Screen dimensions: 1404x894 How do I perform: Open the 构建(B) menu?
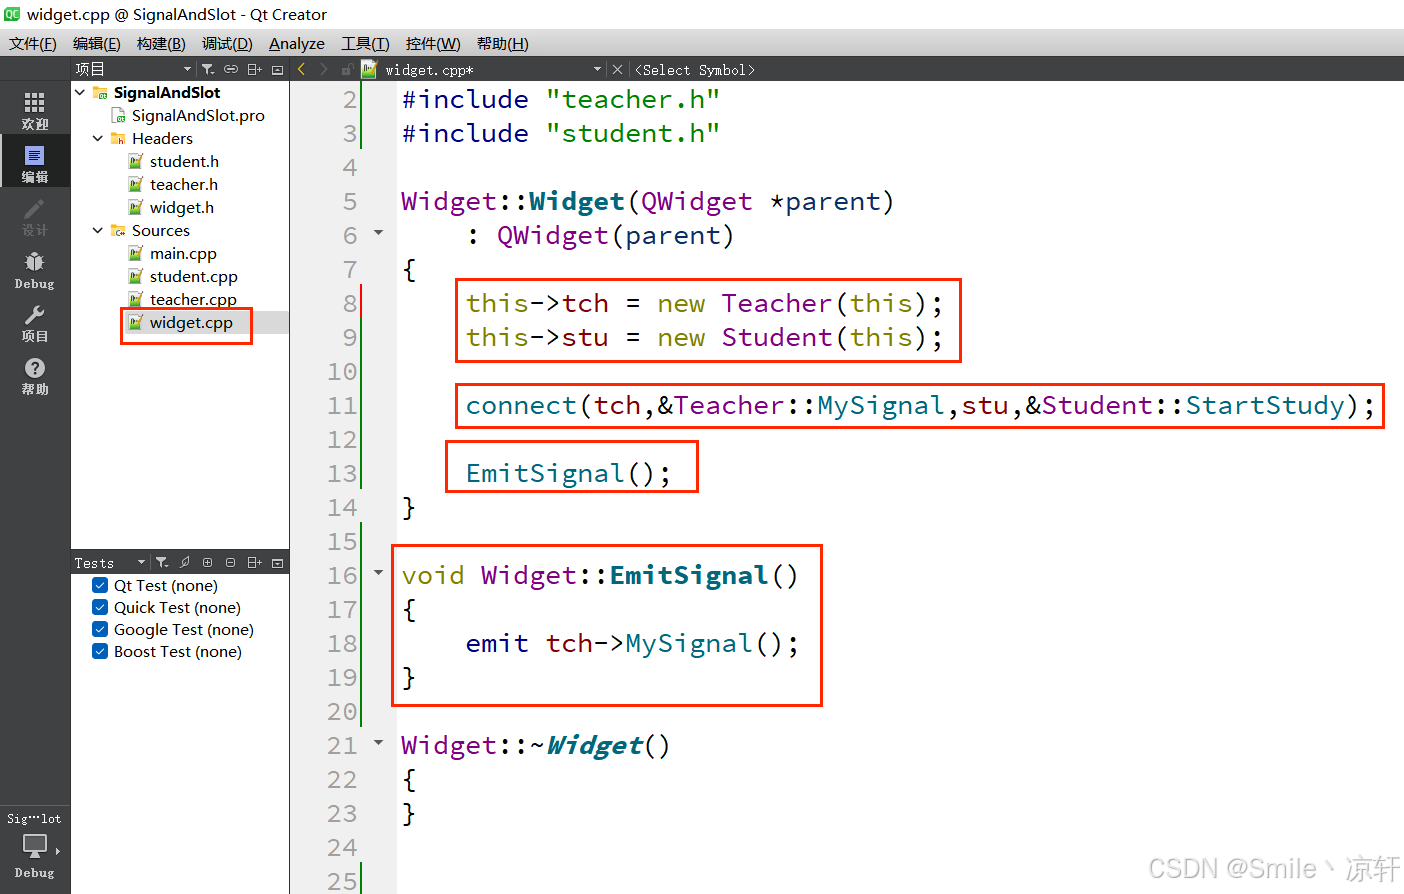coord(161,43)
